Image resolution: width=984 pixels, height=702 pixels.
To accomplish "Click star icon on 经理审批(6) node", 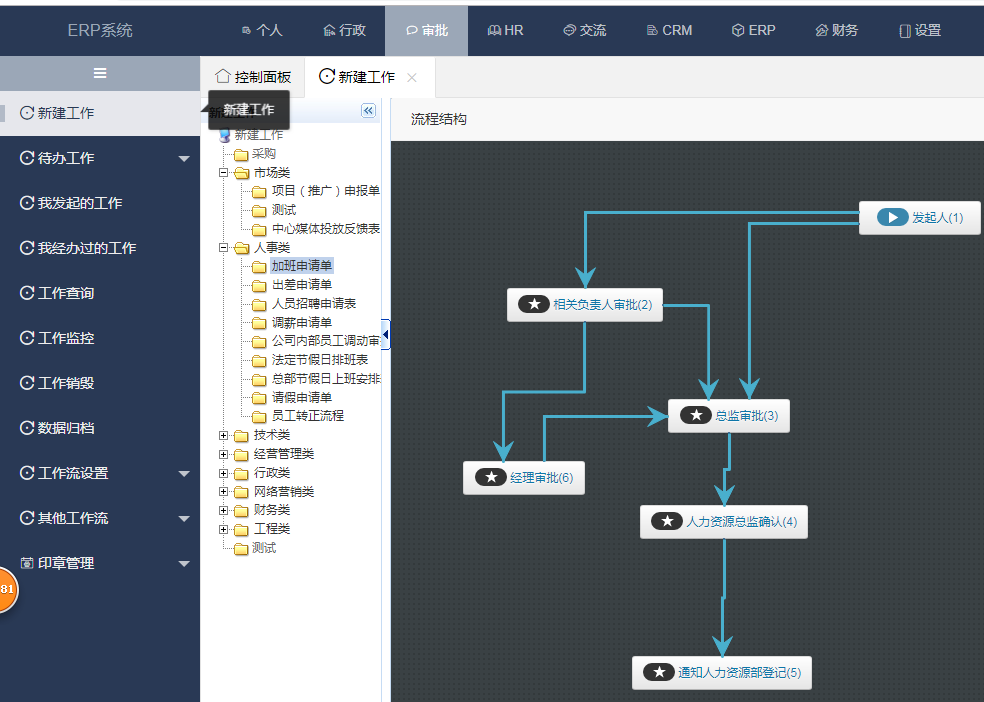I will [490, 478].
